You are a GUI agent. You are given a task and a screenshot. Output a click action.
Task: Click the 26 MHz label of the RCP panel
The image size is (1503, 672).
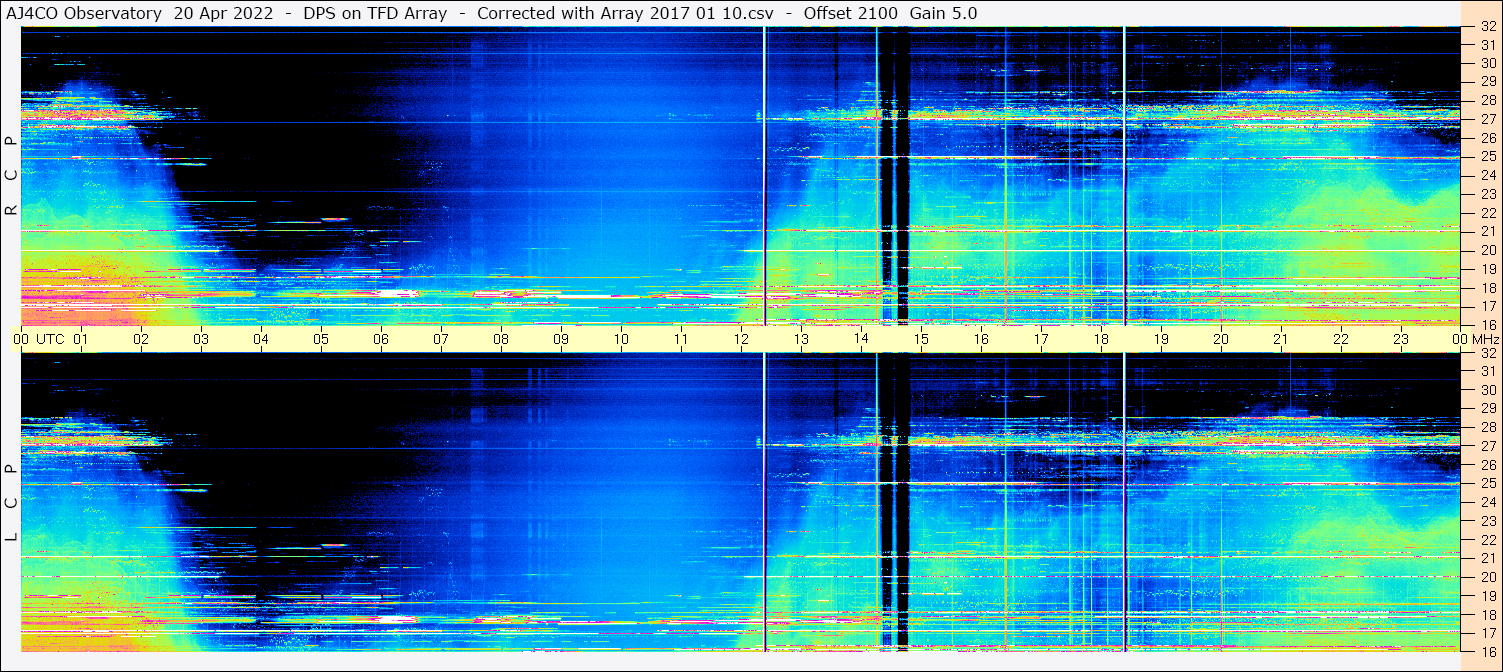click(x=1488, y=138)
